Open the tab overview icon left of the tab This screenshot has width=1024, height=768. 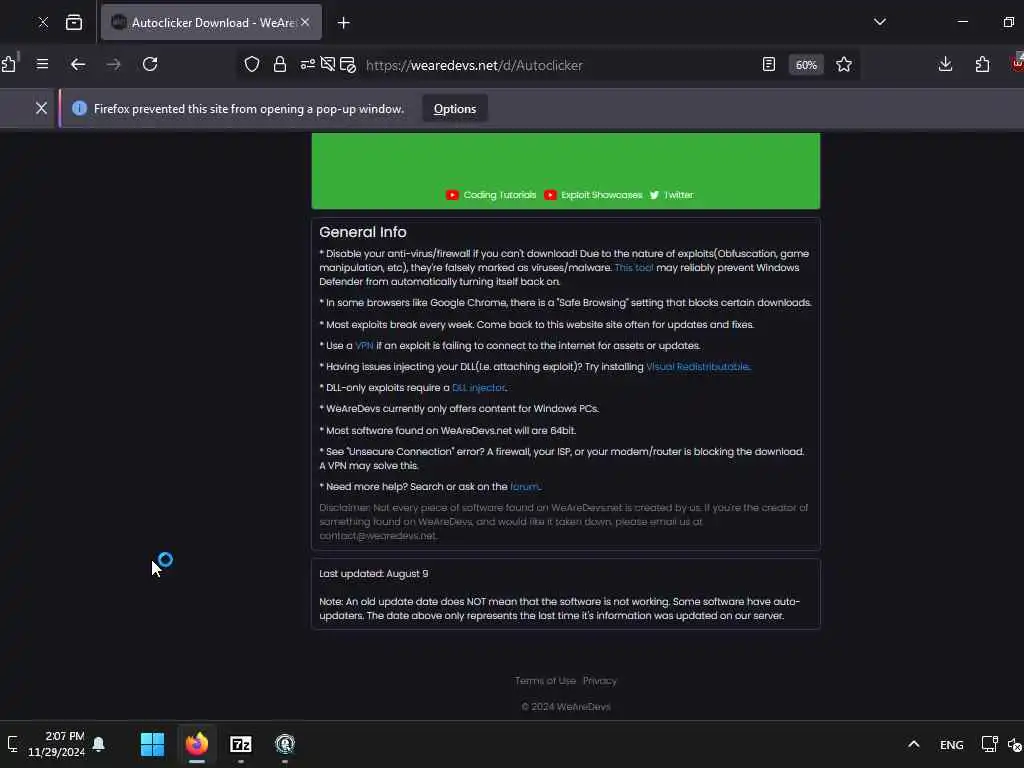[x=74, y=22]
